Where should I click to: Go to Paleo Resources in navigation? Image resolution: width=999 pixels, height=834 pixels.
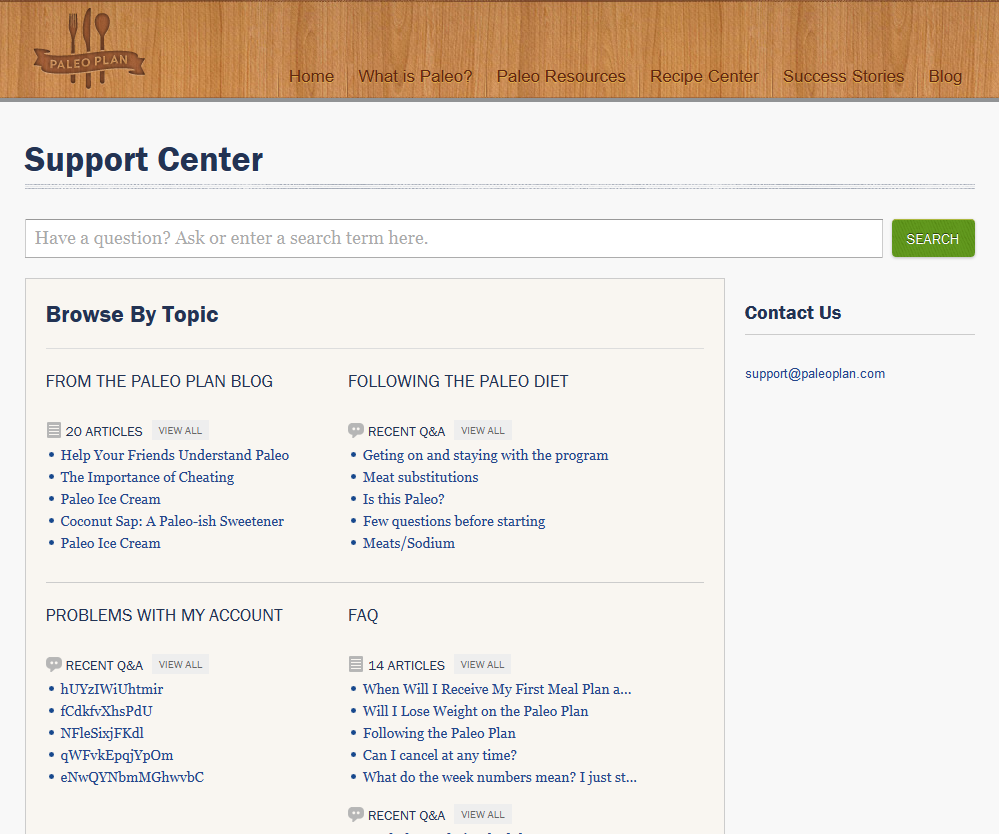point(561,76)
